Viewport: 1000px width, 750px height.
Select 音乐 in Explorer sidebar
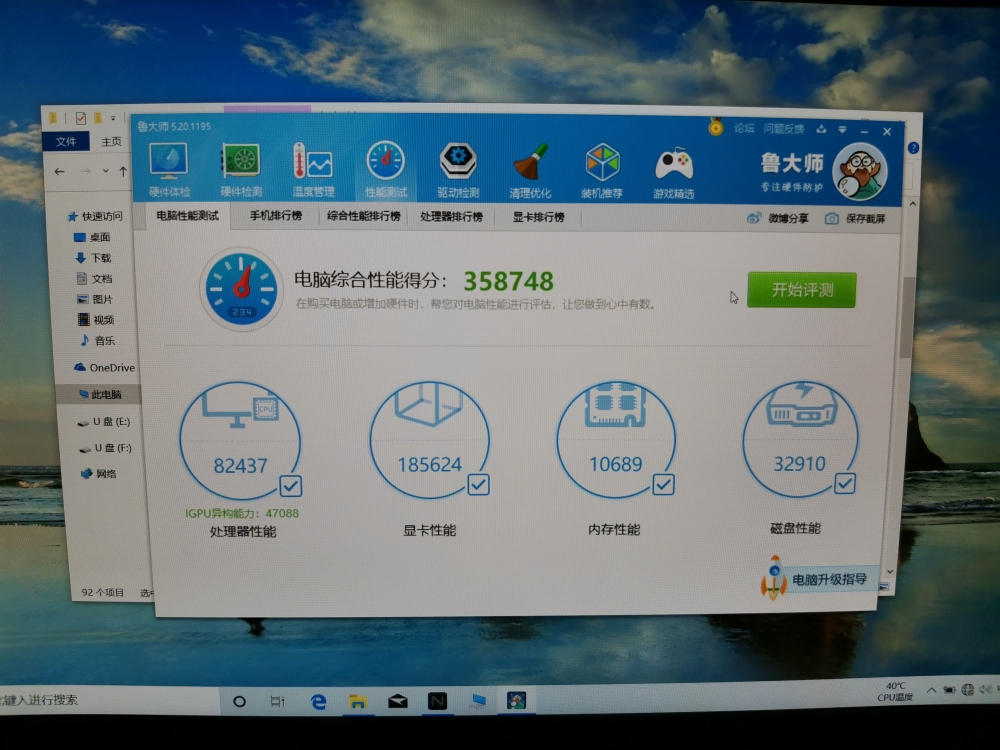pyautogui.click(x=97, y=341)
